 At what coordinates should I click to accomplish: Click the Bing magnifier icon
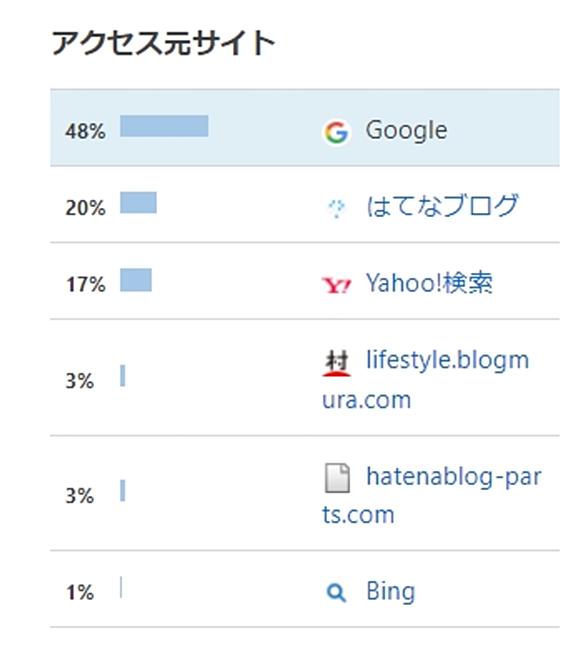click(x=336, y=593)
